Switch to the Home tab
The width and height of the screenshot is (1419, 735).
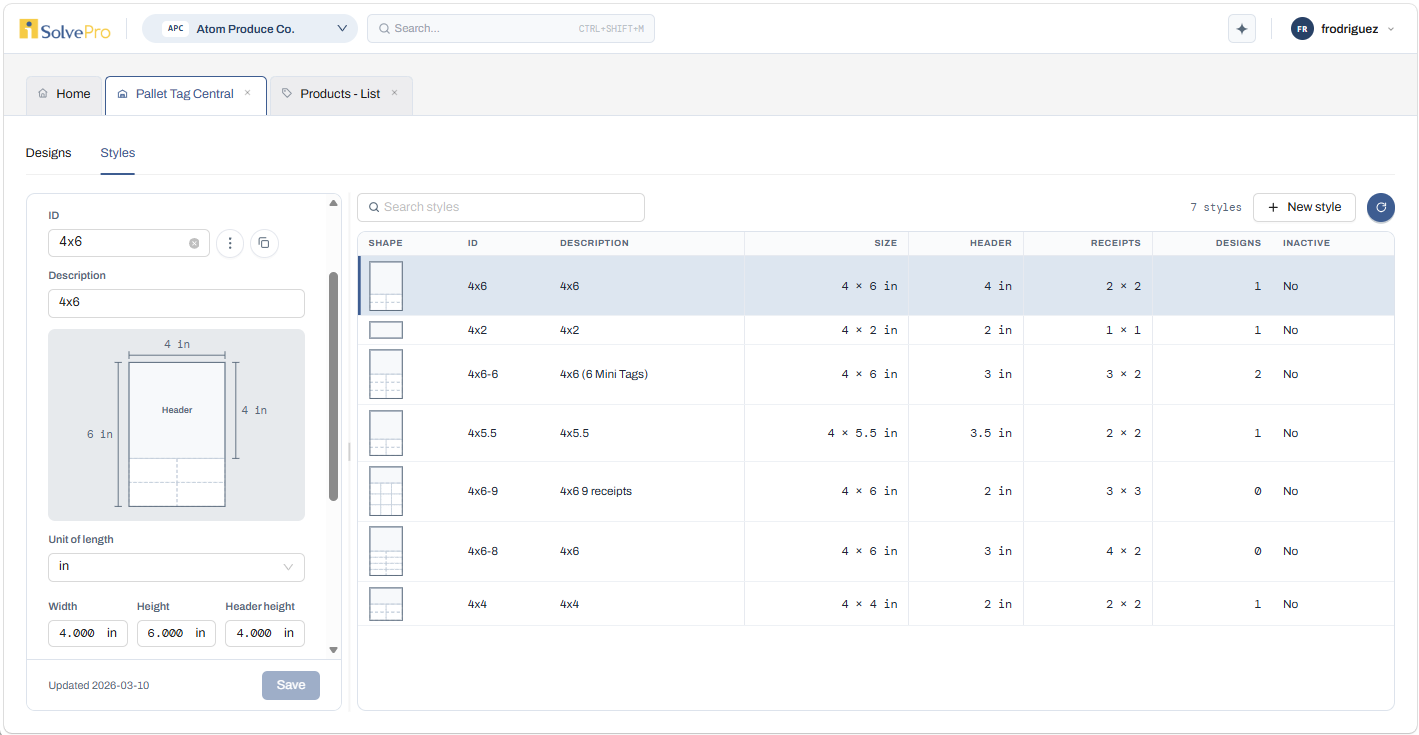[64, 94]
